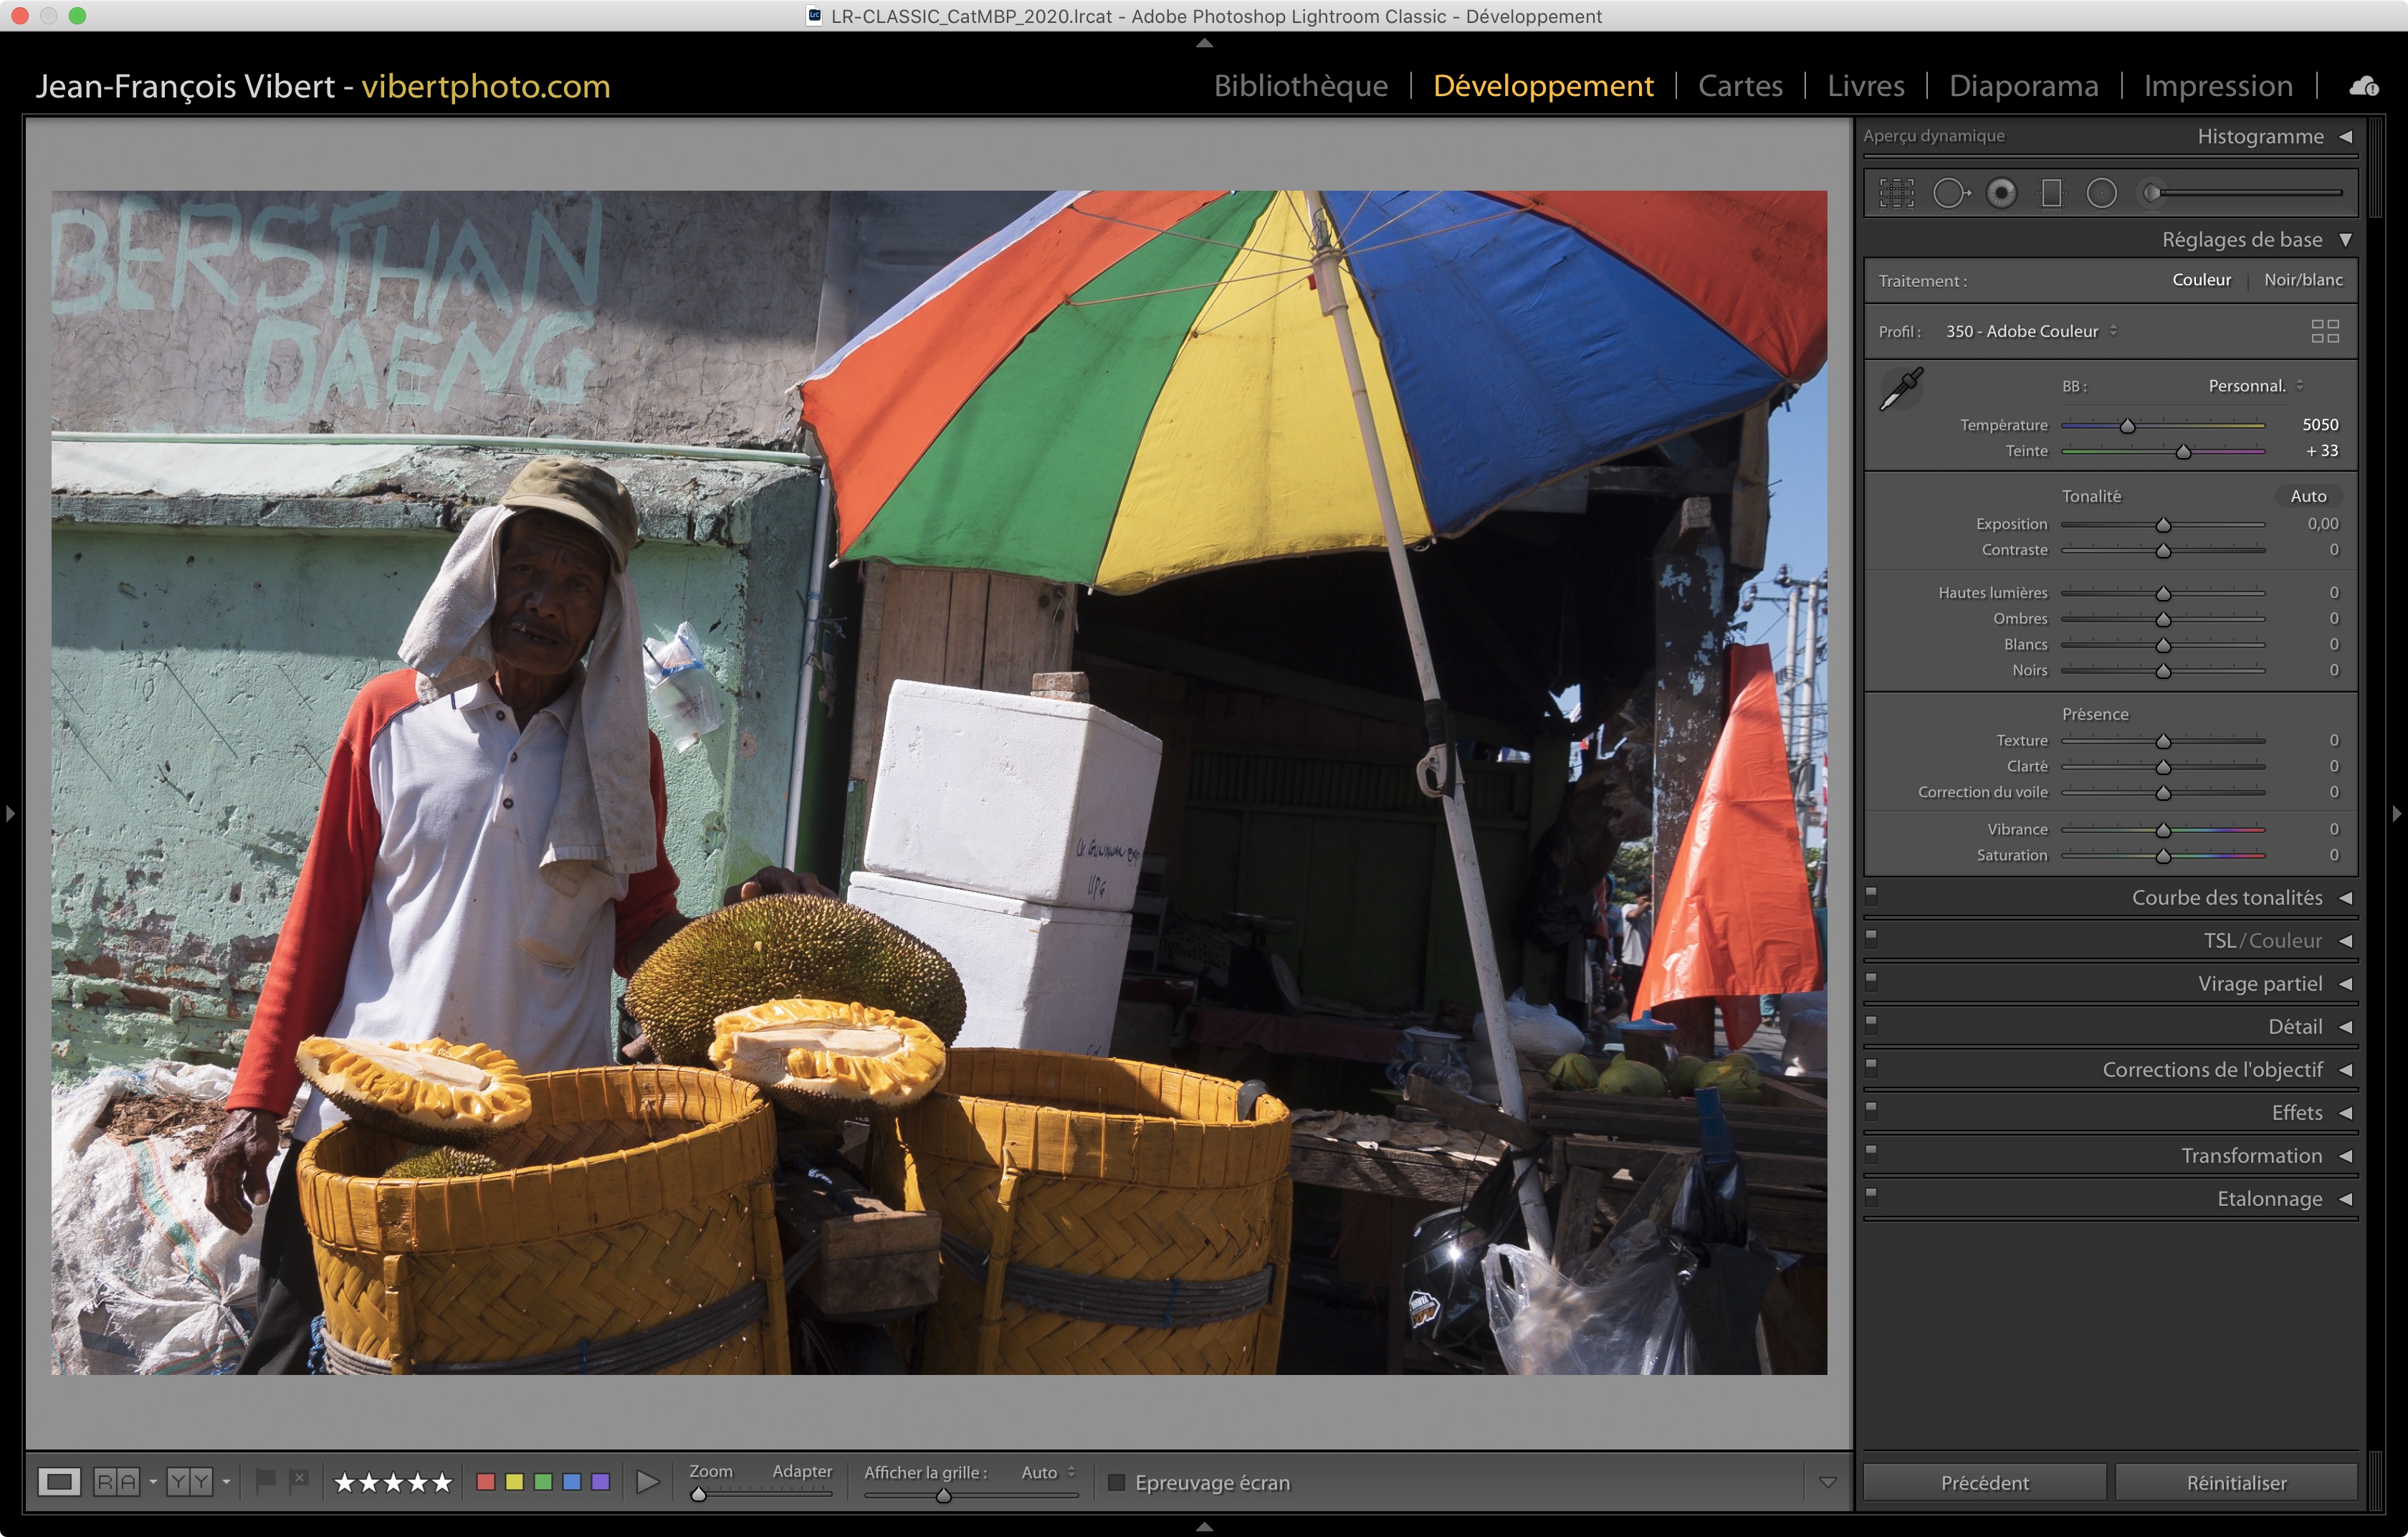Click the Réinitialiser button

2236,1482
